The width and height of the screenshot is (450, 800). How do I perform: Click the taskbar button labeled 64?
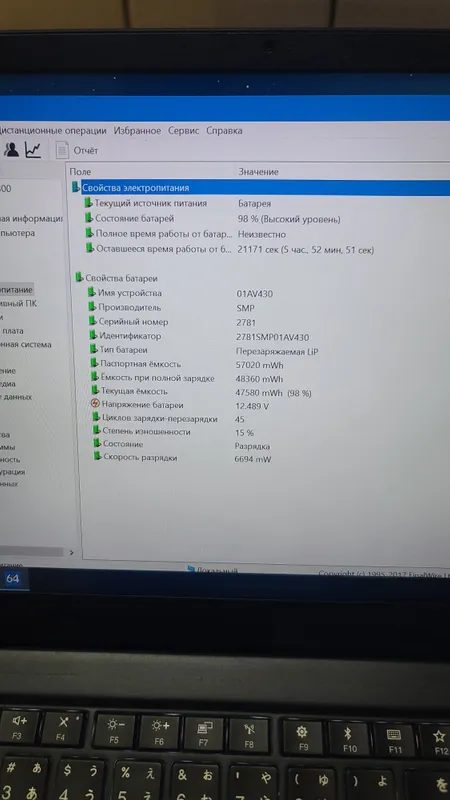(13, 579)
